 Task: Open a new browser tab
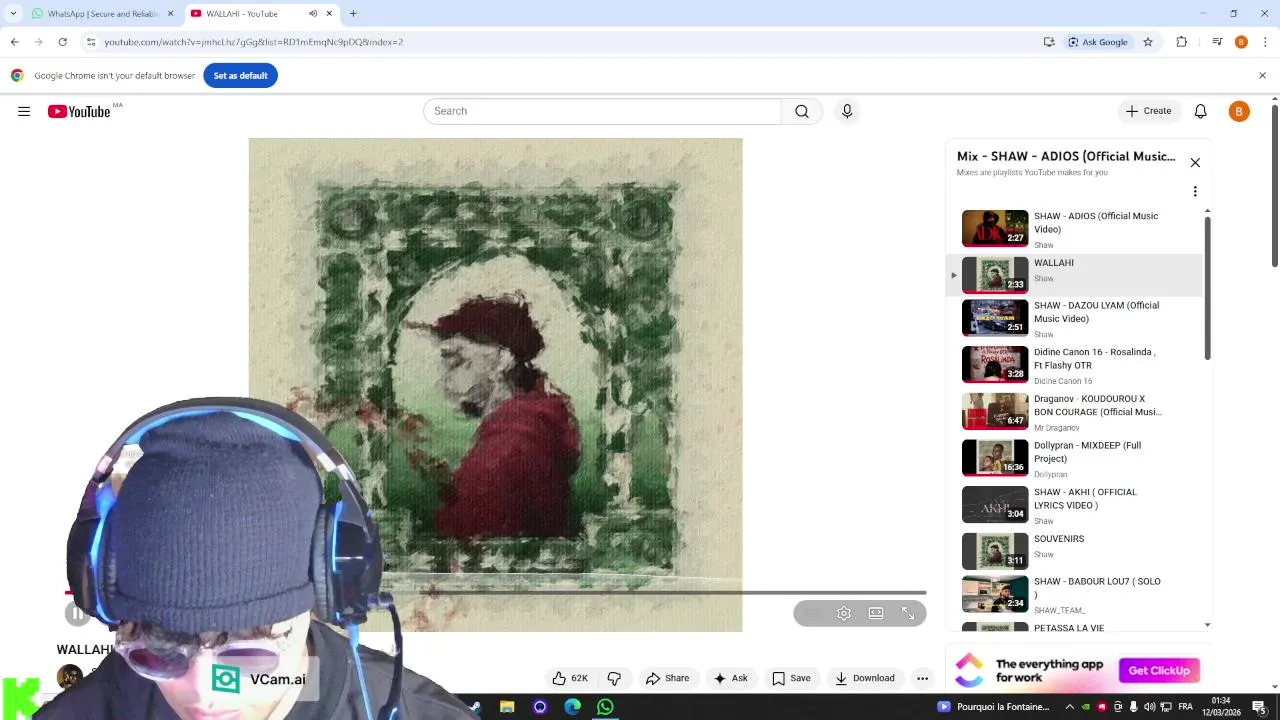[353, 14]
